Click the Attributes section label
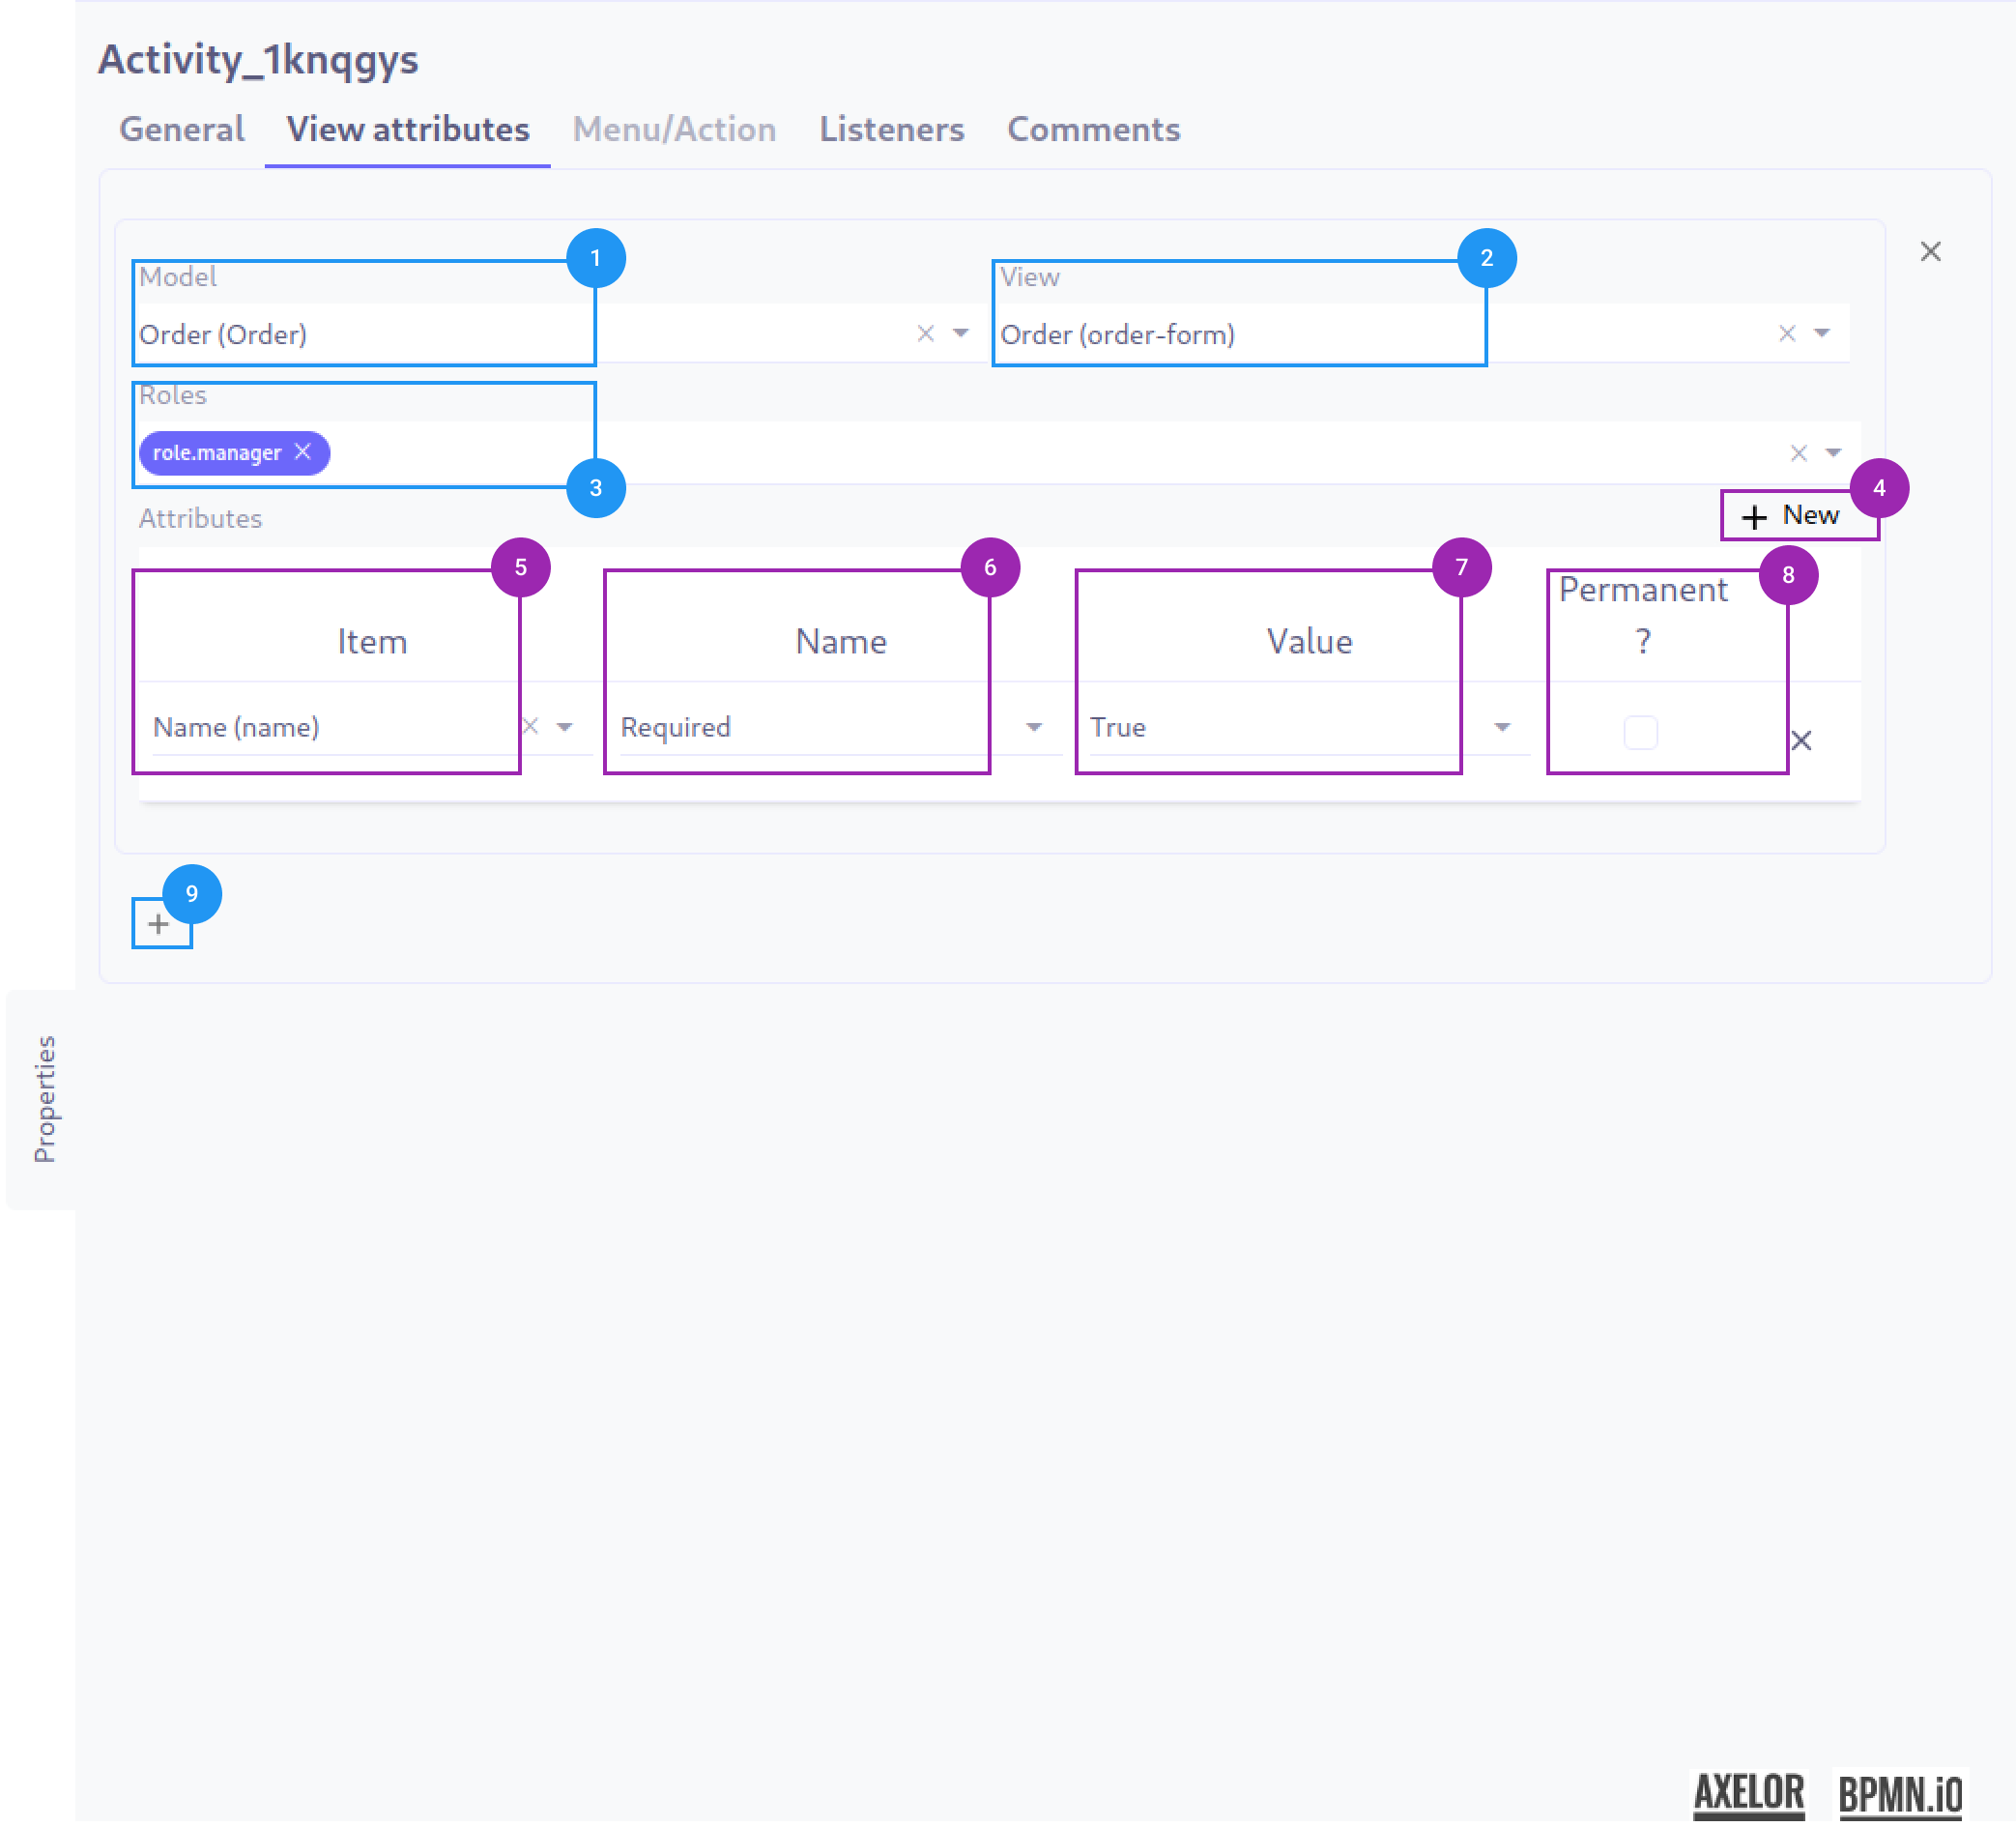 point(200,519)
